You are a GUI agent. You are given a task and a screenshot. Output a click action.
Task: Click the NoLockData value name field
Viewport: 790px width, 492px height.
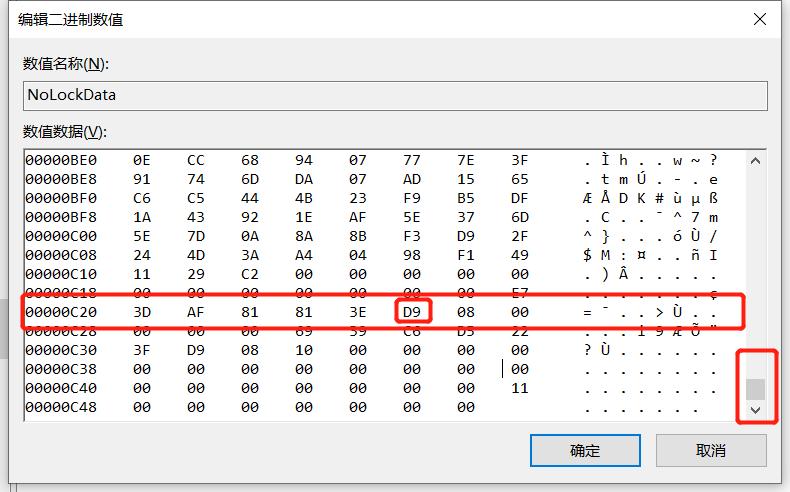(395, 95)
